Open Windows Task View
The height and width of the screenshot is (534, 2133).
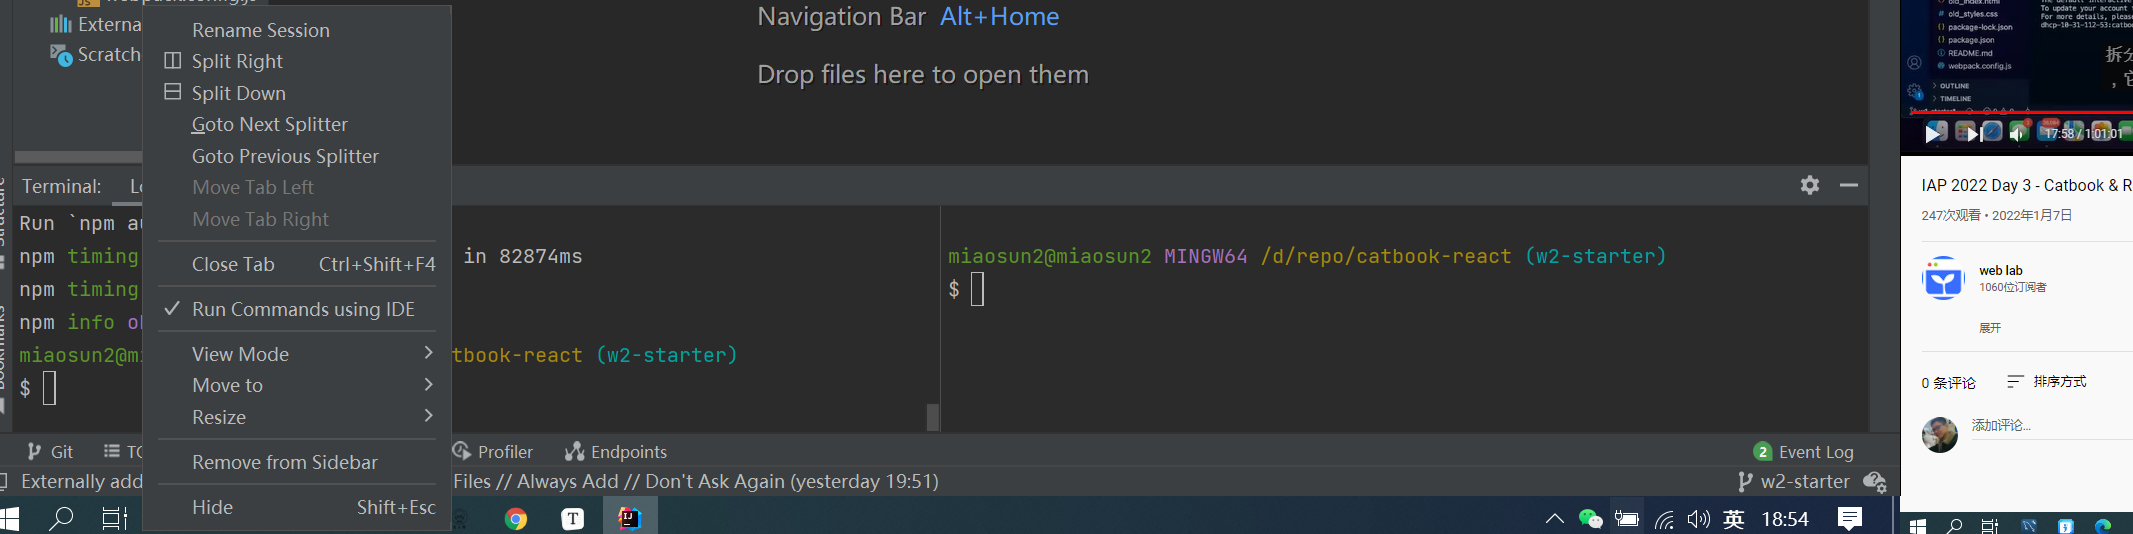click(115, 518)
